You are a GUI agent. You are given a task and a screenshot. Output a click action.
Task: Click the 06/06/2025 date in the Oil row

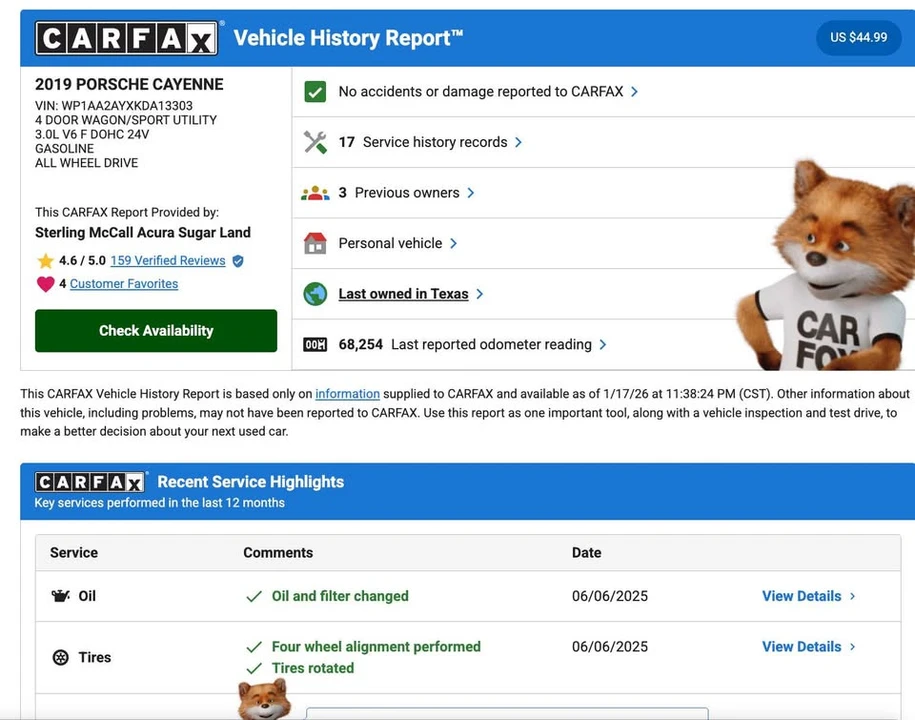[610, 596]
